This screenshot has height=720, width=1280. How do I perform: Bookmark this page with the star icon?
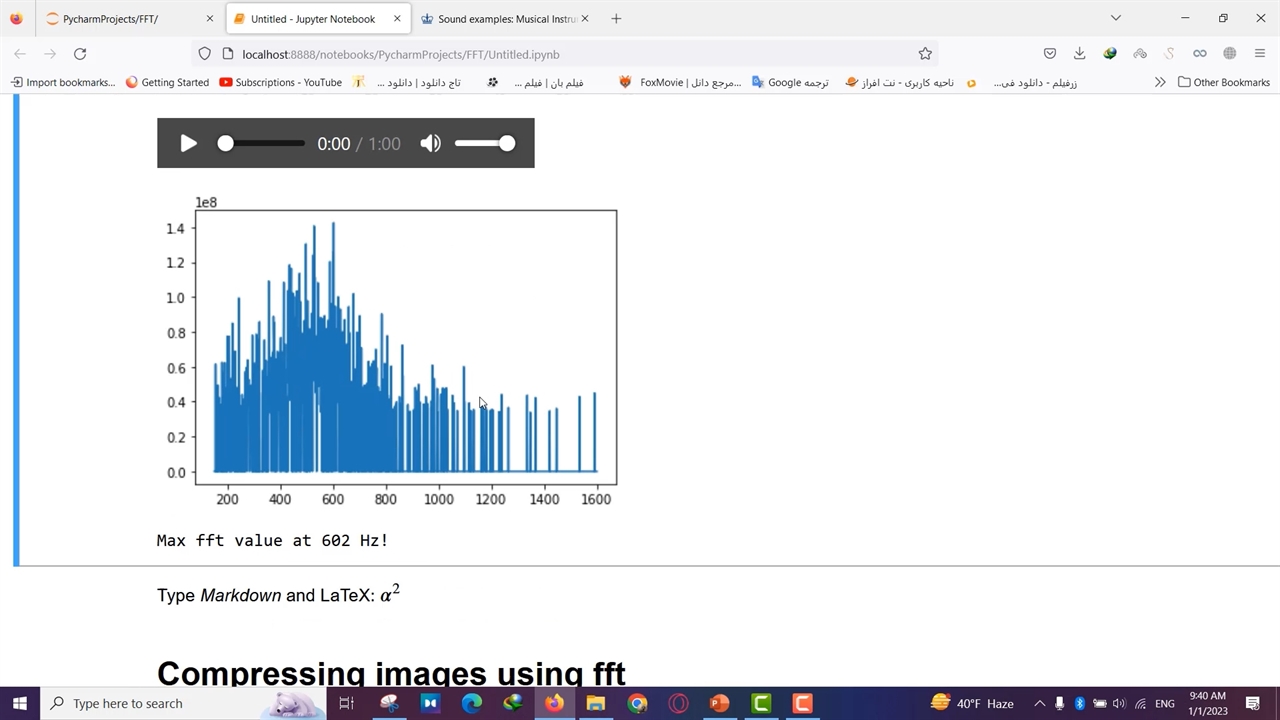coord(925,54)
